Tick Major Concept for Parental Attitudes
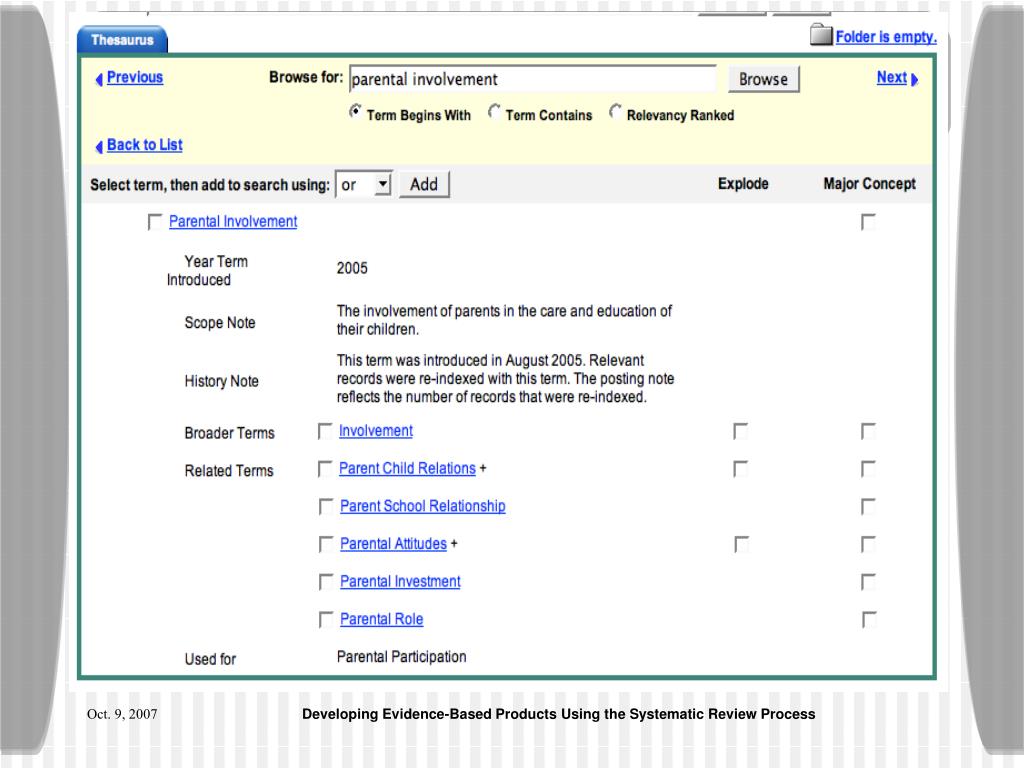This screenshot has width=1024, height=768. pos(868,544)
